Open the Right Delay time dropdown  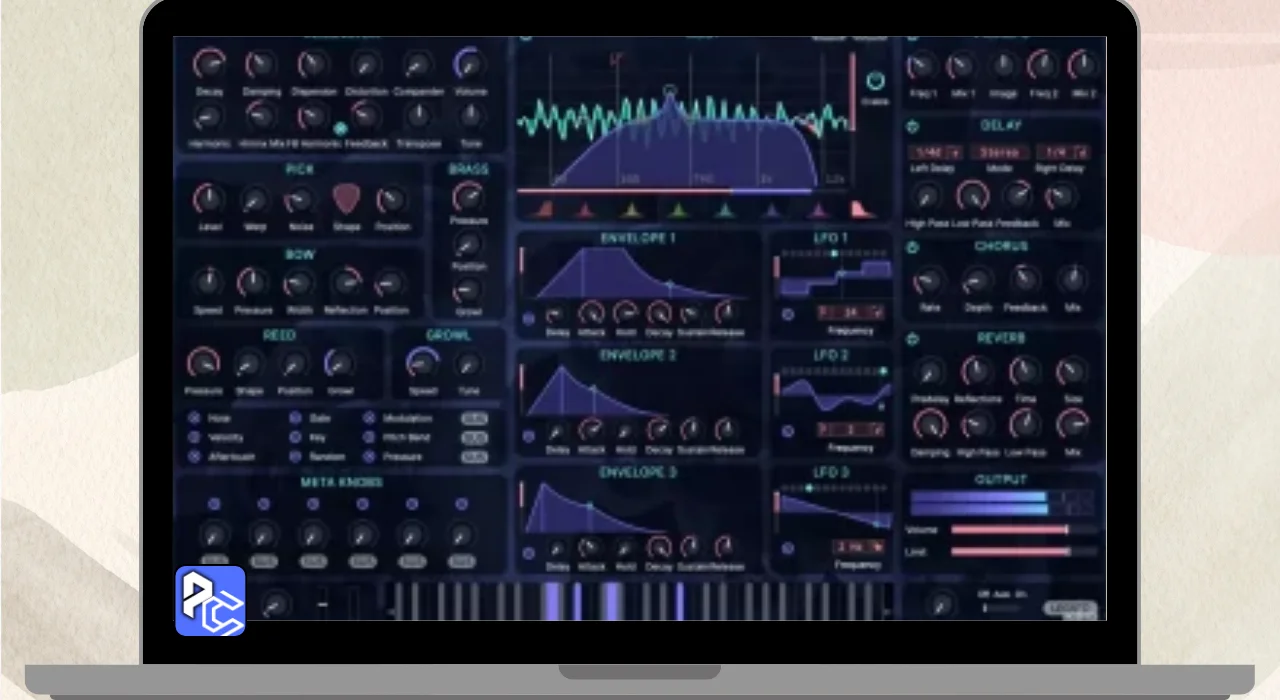pyautogui.click(x=1063, y=152)
